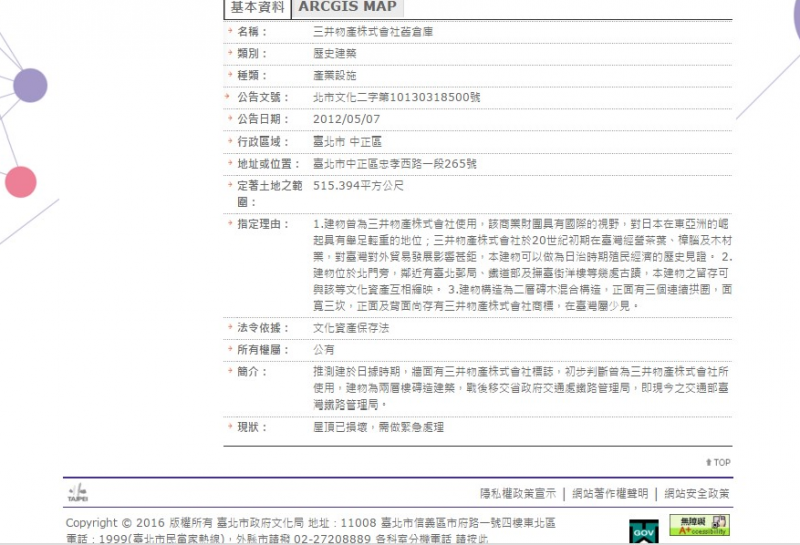Screen dimensions: 800x545
Task: Click the legal basis 文化資產保存法
Action: click(350, 328)
